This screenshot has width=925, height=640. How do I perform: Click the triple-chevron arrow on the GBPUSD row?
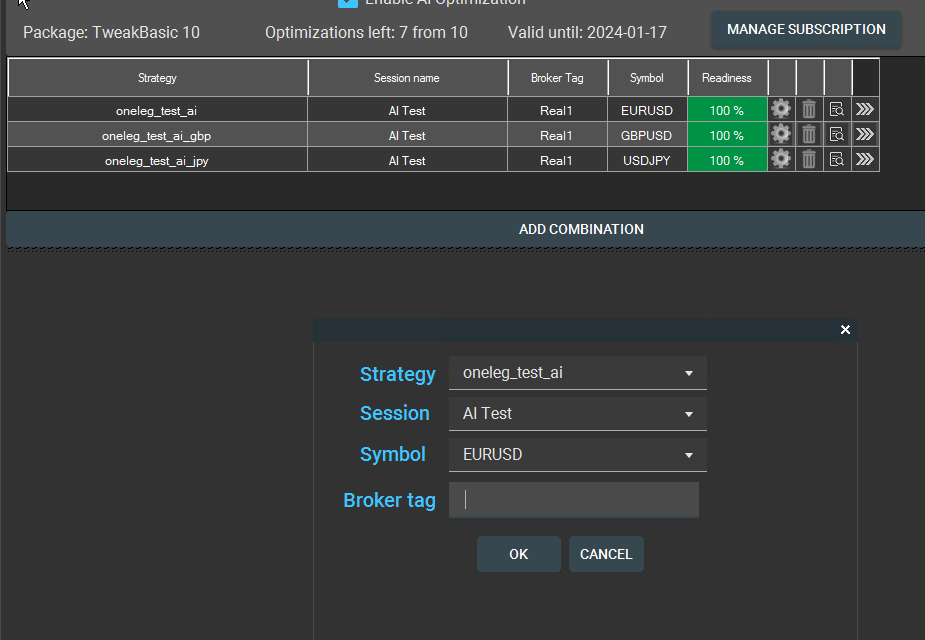865,135
